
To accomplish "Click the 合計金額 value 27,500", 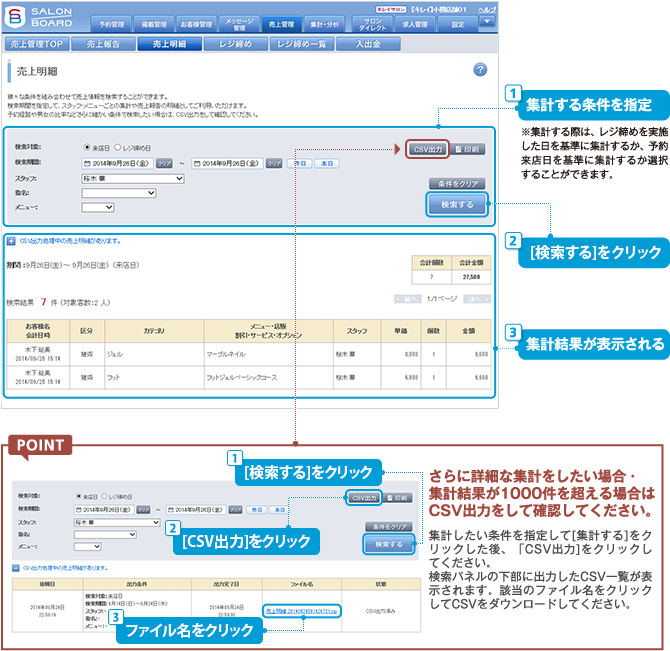I will (471, 277).
